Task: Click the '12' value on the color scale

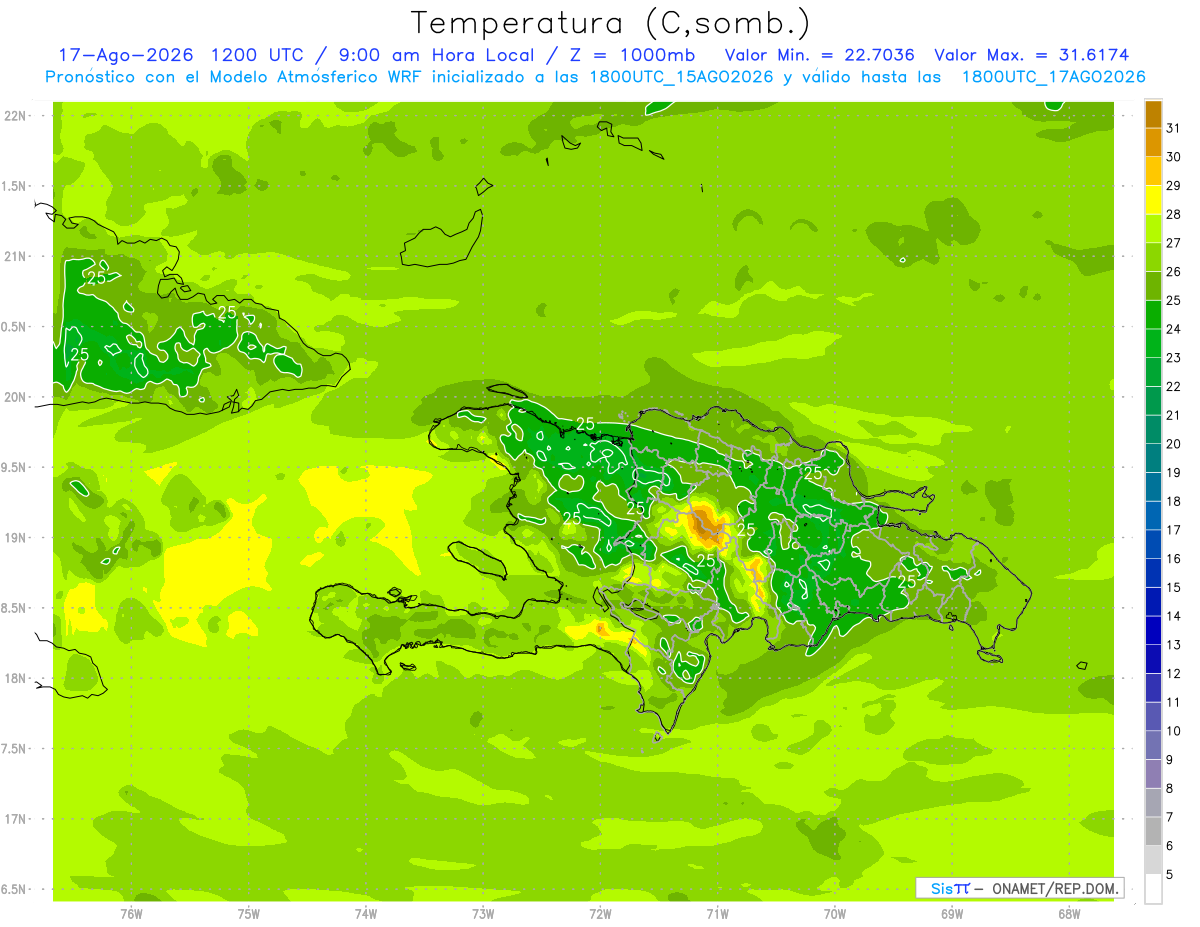Action: pos(1173,674)
